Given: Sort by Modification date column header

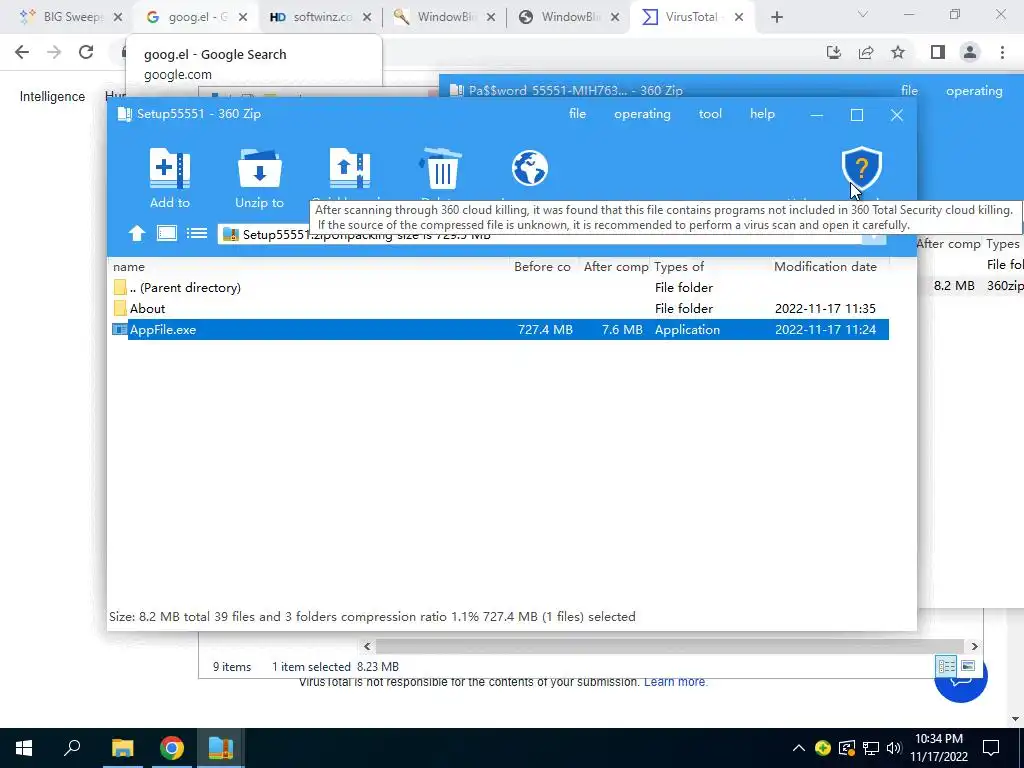Looking at the screenshot, I should [829, 266].
